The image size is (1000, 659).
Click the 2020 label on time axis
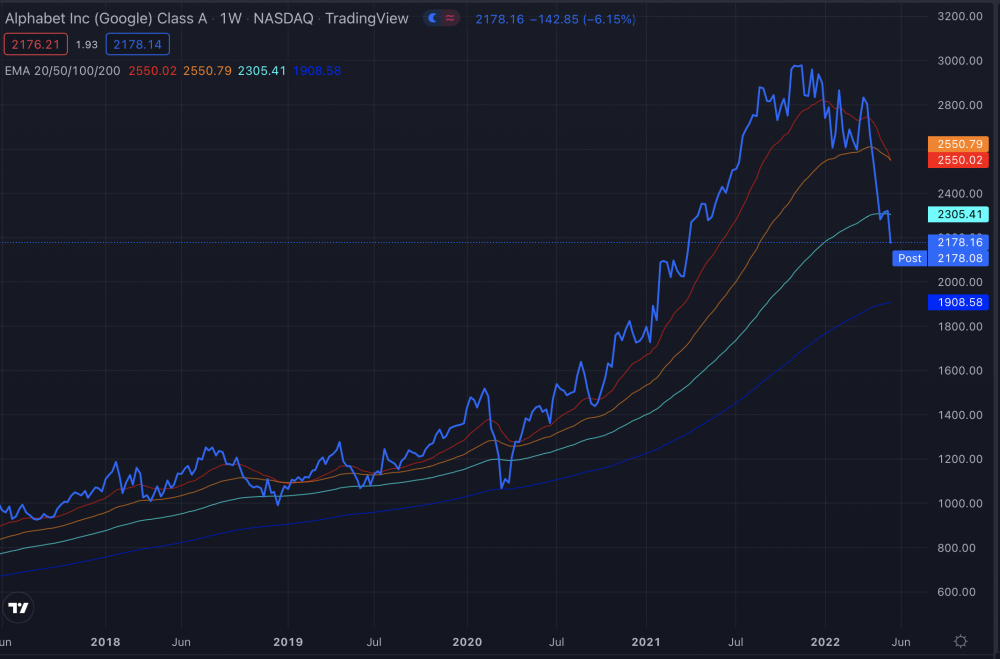click(467, 642)
